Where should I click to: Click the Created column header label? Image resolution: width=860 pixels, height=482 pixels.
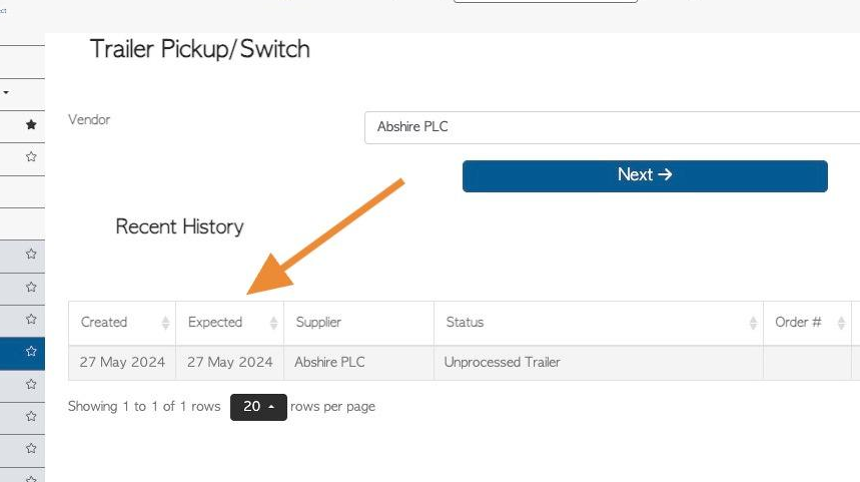click(104, 322)
